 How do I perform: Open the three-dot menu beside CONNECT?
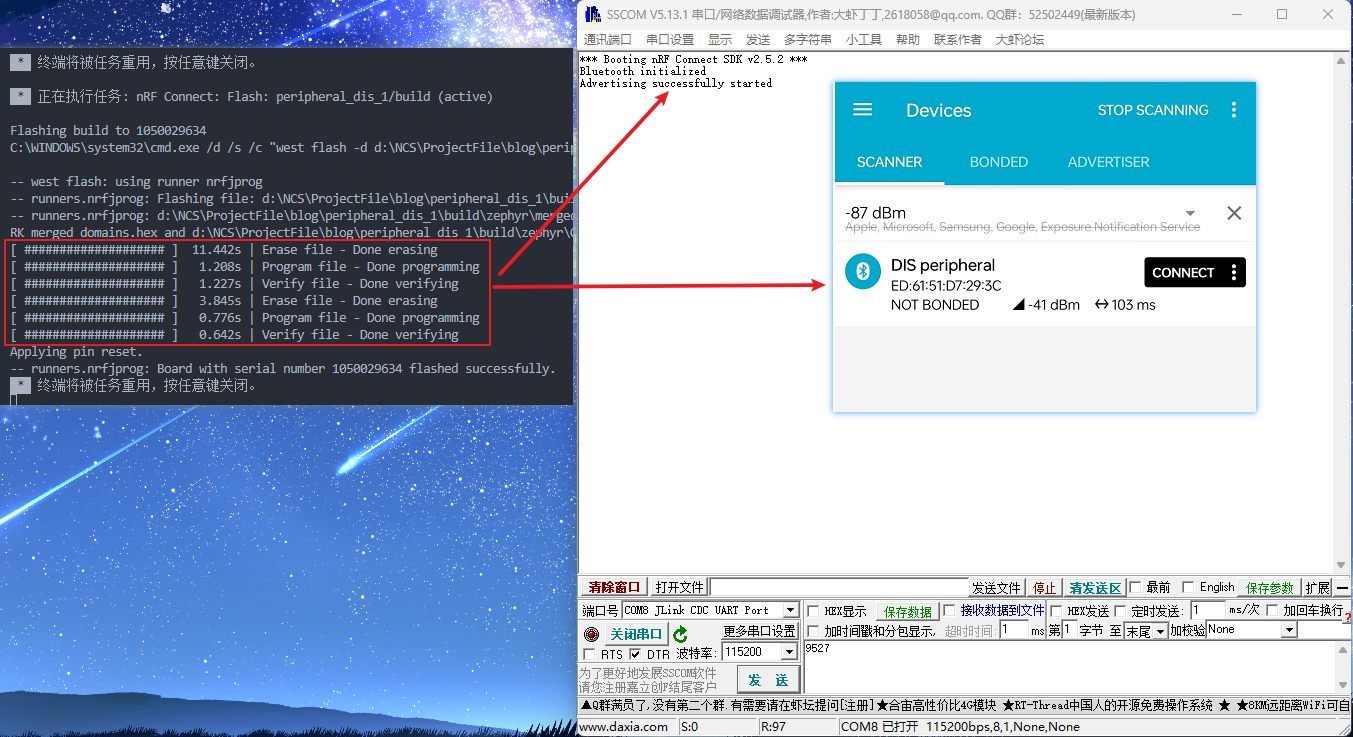[x=1234, y=272]
